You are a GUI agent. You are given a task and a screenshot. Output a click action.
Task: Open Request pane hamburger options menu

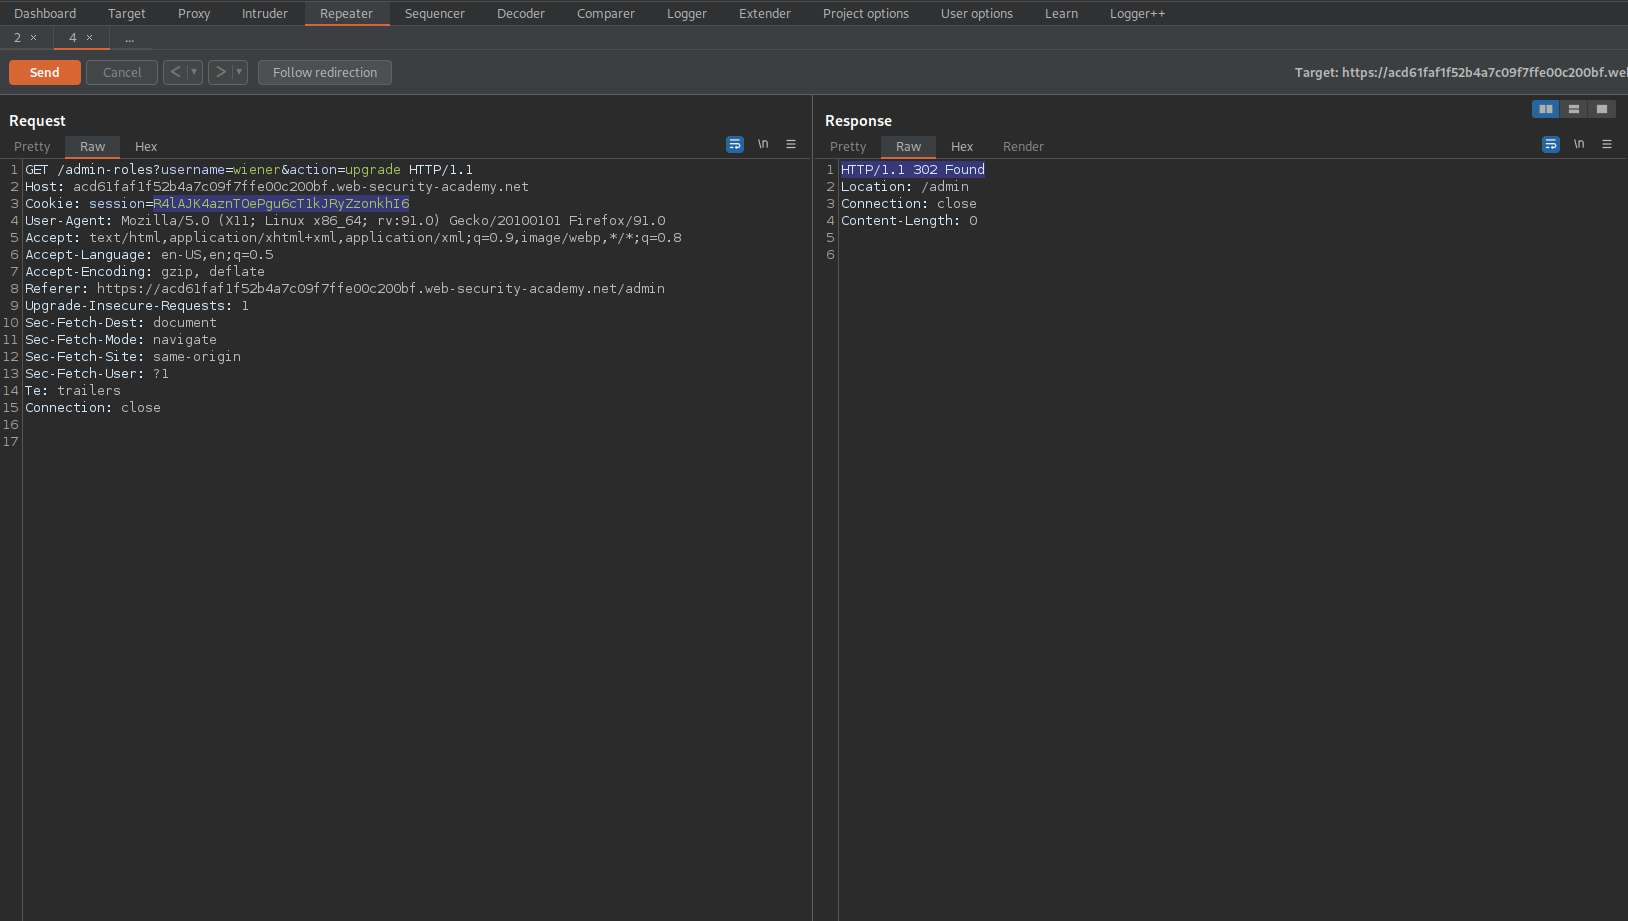pos(791,145)
